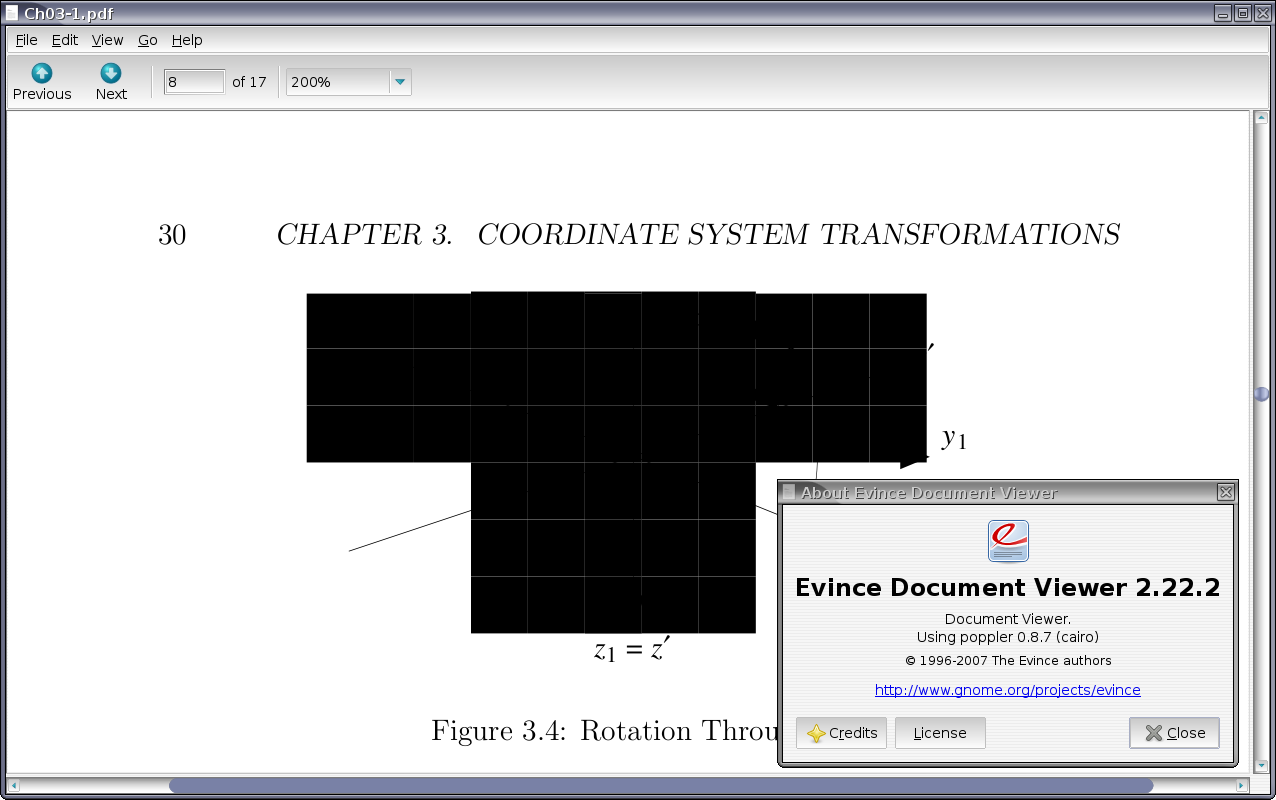The height and width of the screenshot is (800, 1276).
Task: Open the View menu
Action: pos(107,40)
